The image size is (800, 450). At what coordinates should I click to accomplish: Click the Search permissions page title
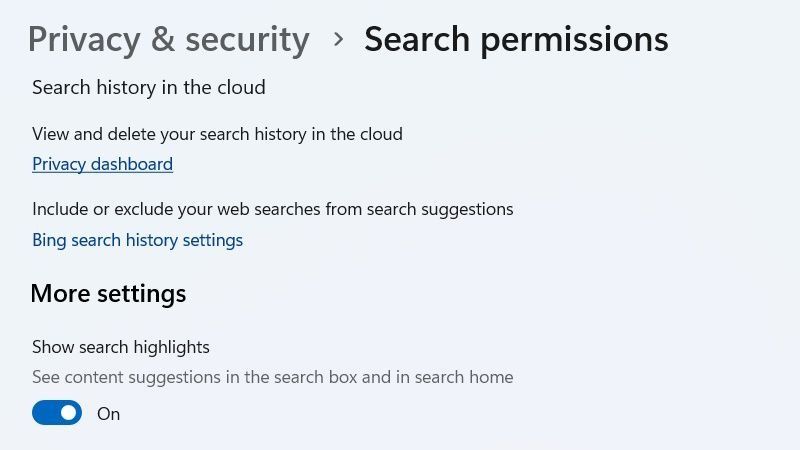516,39
